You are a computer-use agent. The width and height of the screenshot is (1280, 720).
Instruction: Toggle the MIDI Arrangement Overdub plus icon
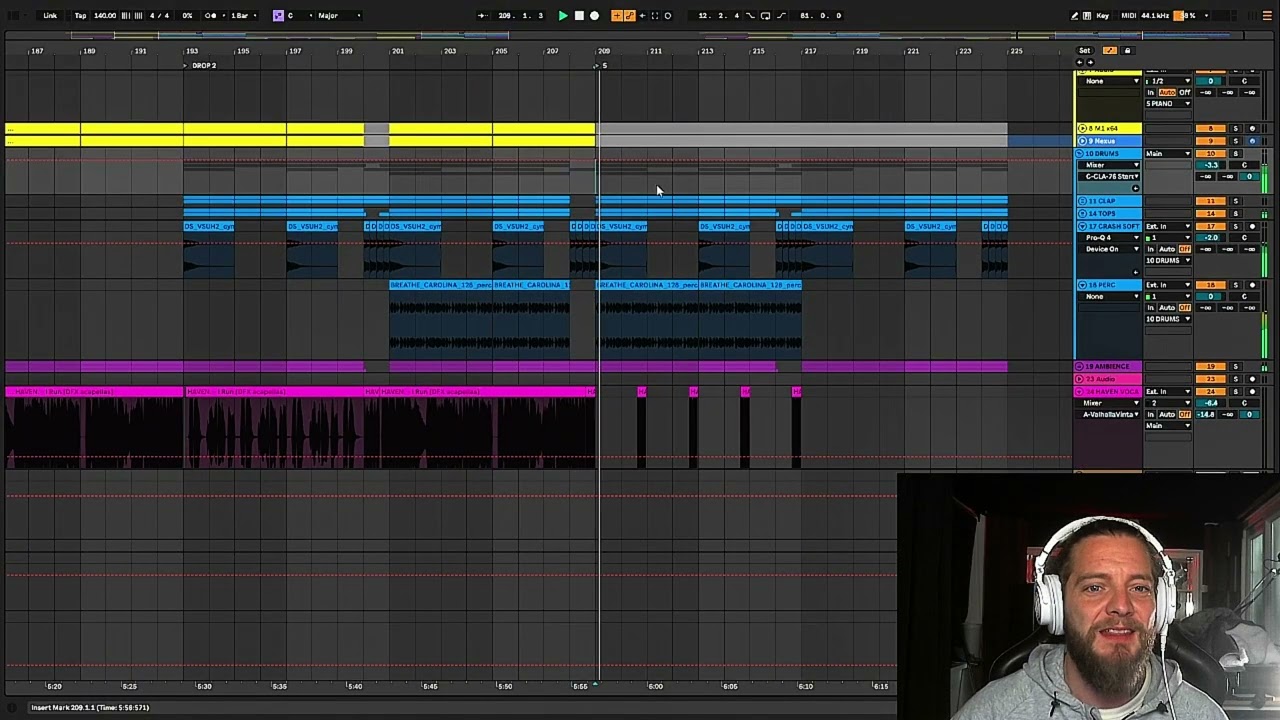click(617, 15)
